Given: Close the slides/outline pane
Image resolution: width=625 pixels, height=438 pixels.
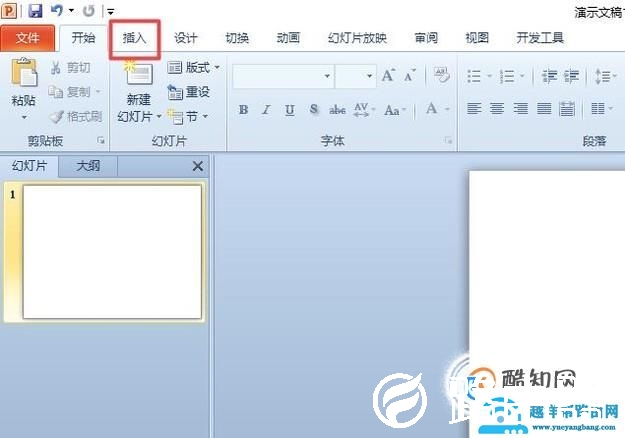Looking at the screenshot, I should pos(198,166).
